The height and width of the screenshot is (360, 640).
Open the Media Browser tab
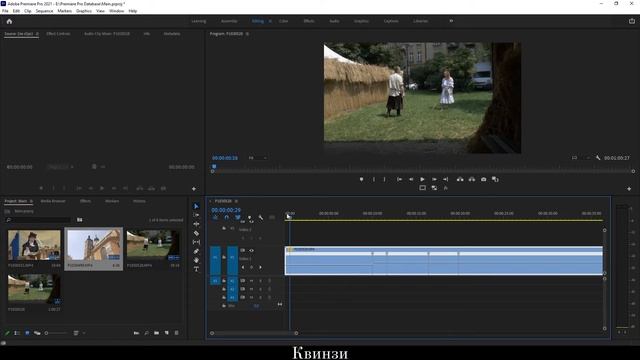point(53,201)
